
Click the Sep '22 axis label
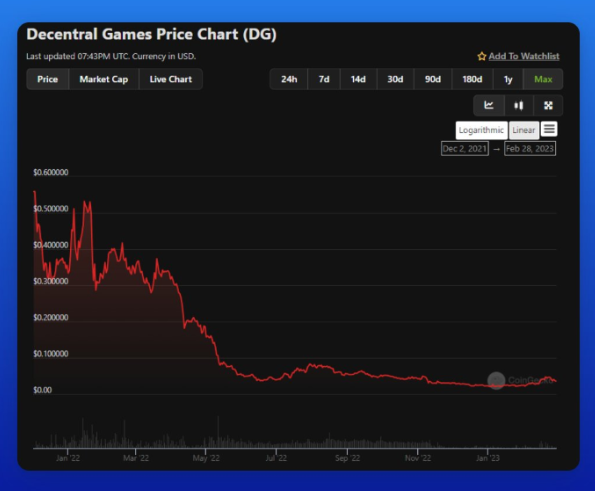pos(347,458)
